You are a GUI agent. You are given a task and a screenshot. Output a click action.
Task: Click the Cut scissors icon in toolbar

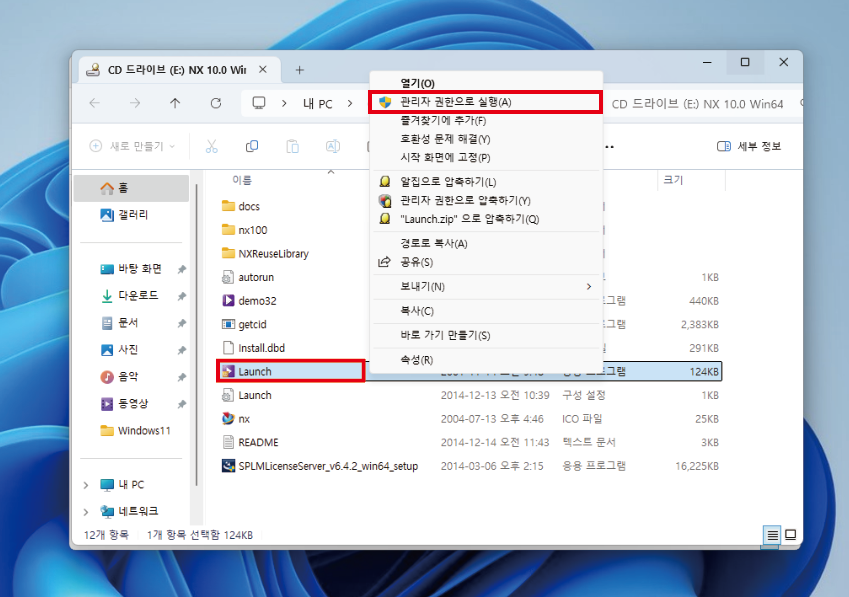coord(211,146)
